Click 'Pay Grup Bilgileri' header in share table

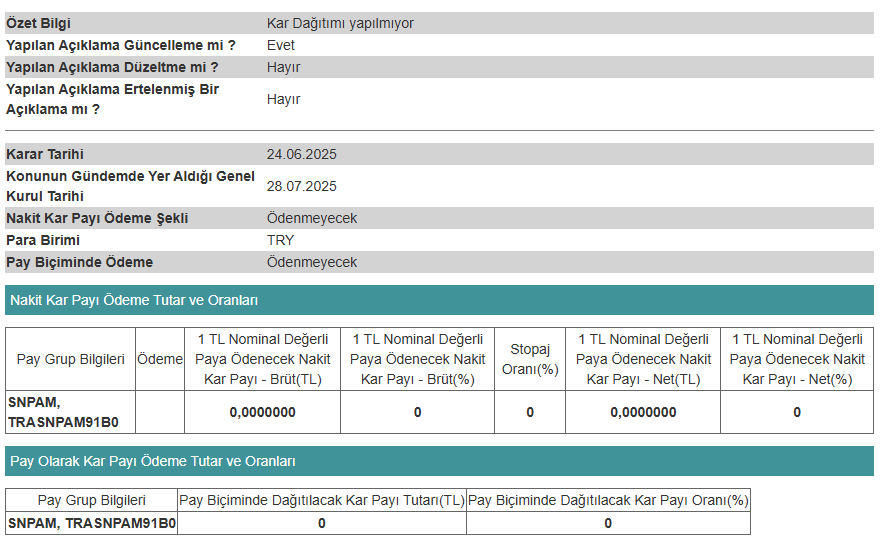(91, 500)
